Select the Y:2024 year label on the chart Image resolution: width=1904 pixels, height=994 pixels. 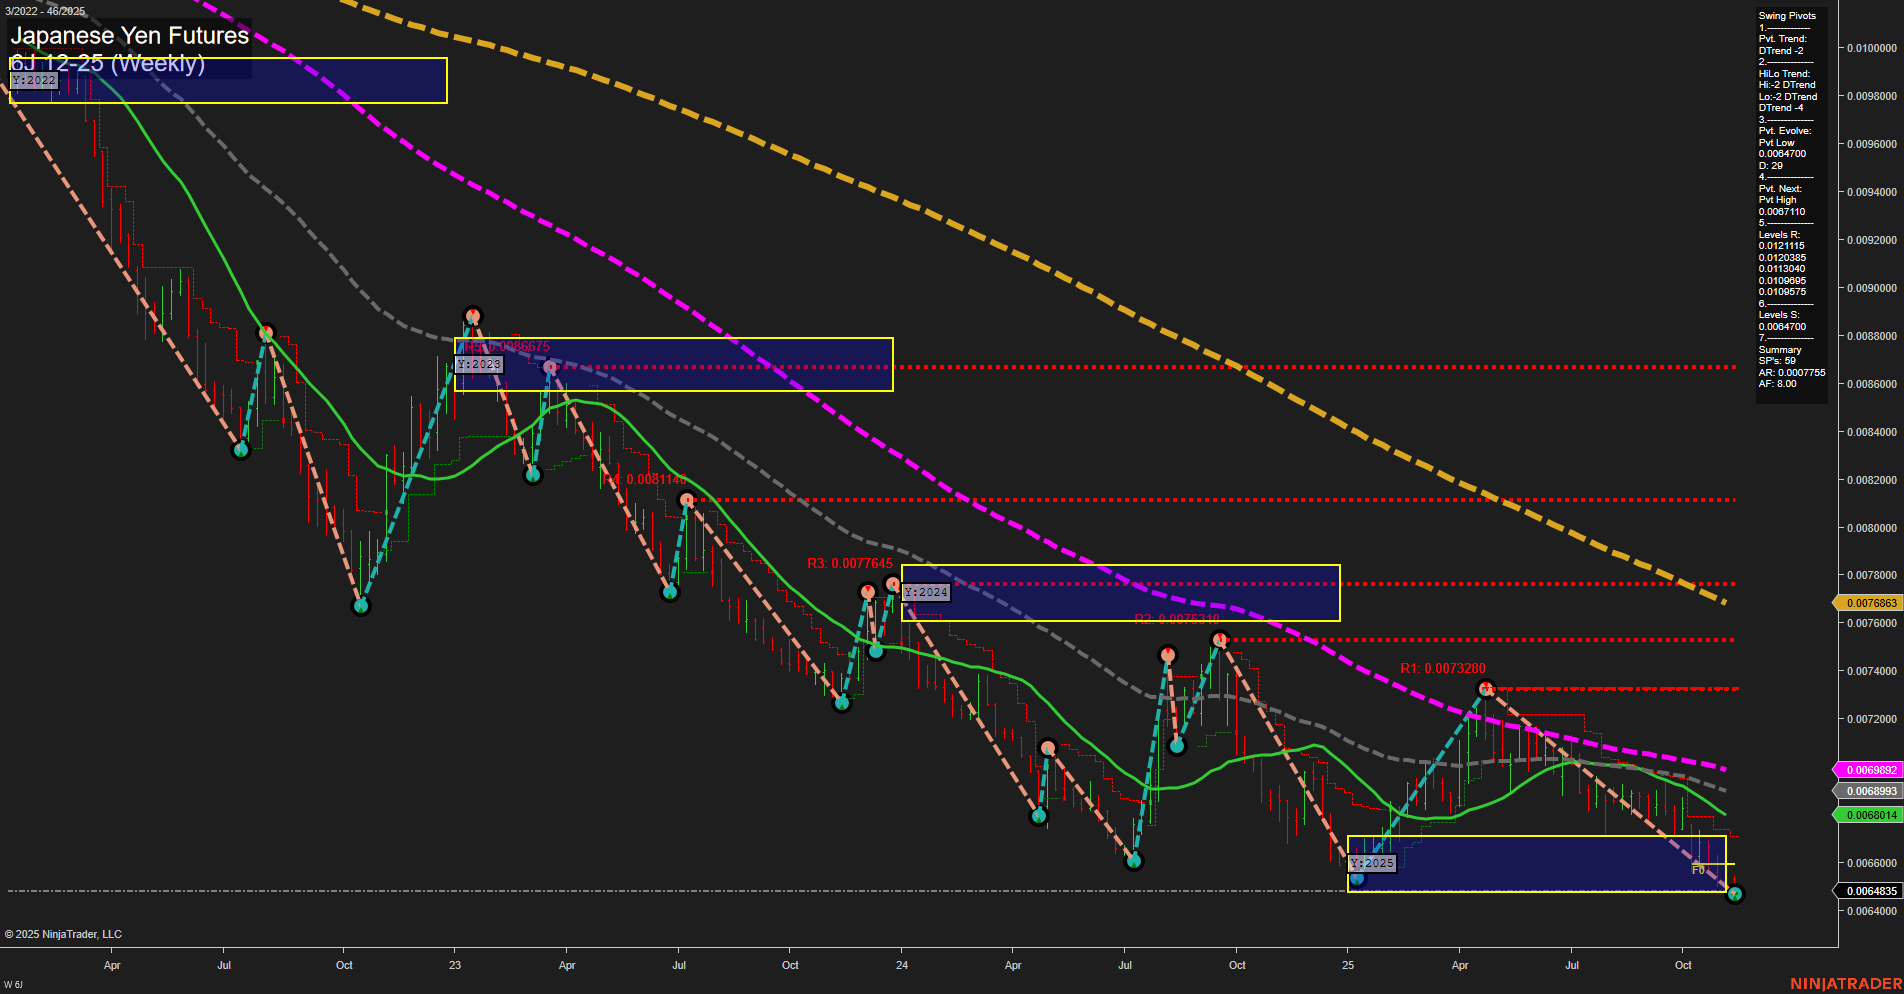coord(925,592)
